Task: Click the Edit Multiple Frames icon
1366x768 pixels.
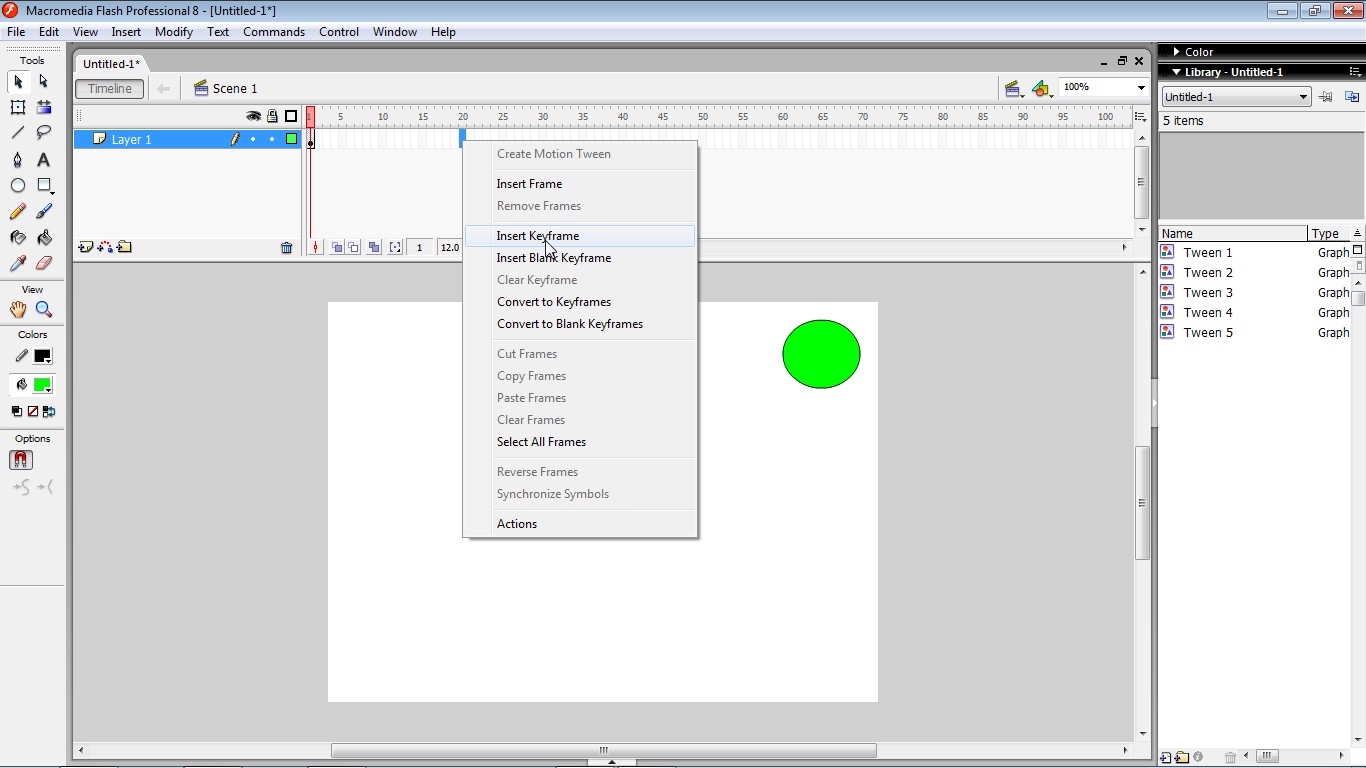Action: pos(374,247)
